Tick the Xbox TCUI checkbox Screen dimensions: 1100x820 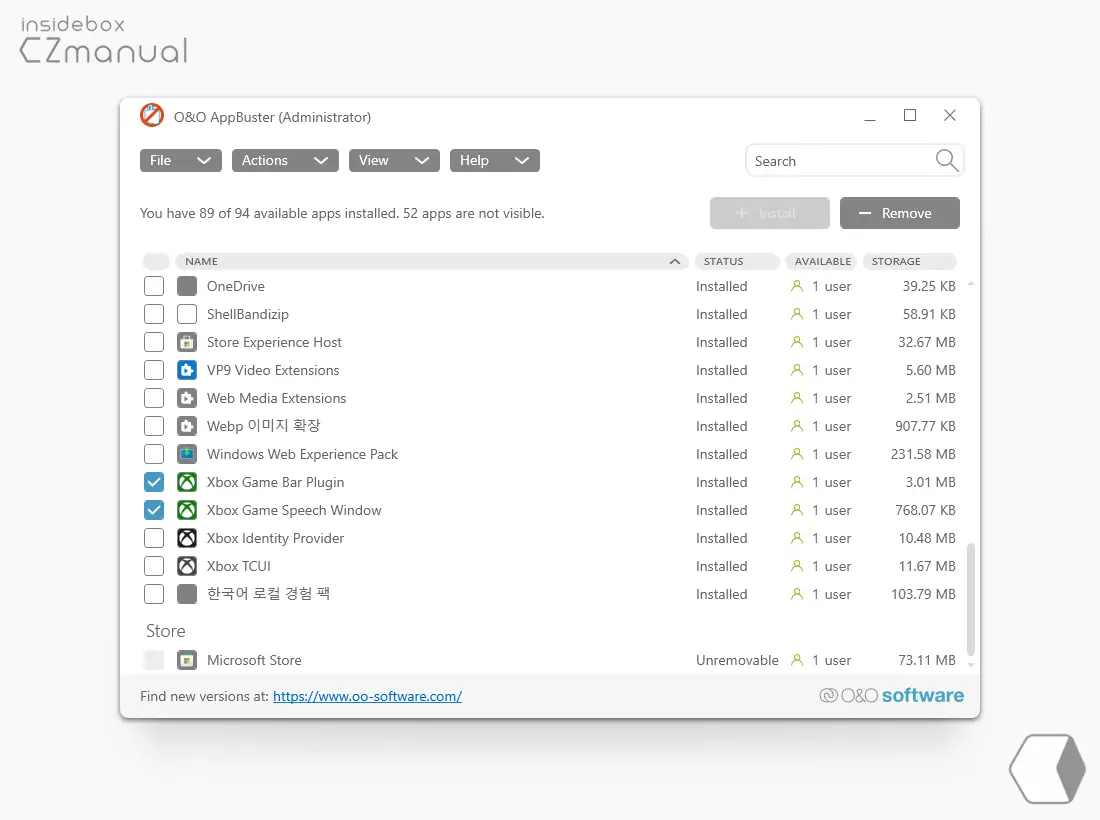coord(154,566)
